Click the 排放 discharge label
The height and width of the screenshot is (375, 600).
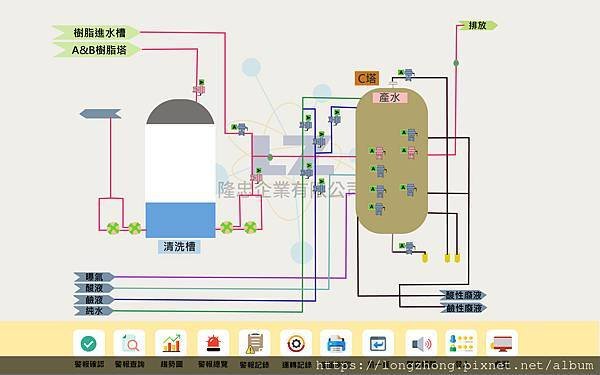[x=478, y=26]
